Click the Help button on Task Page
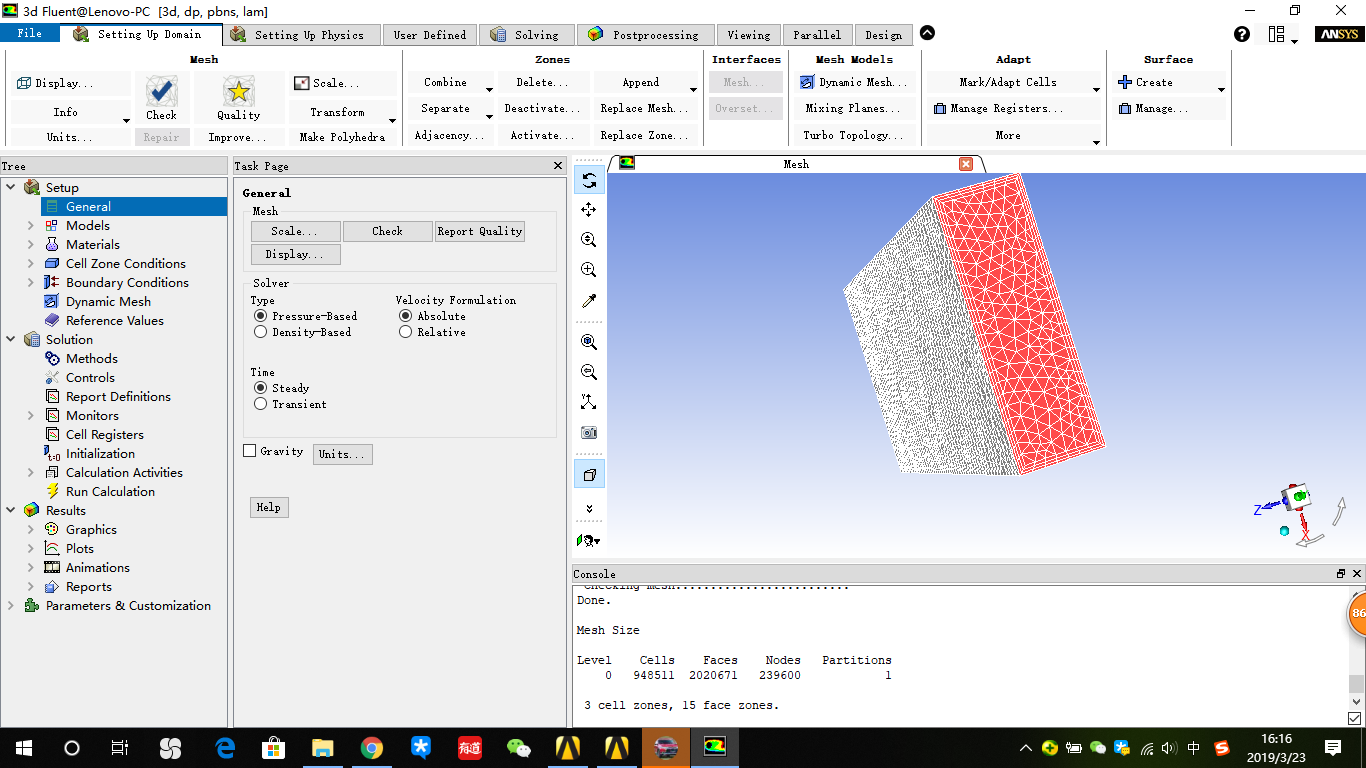 click(268, 507)
